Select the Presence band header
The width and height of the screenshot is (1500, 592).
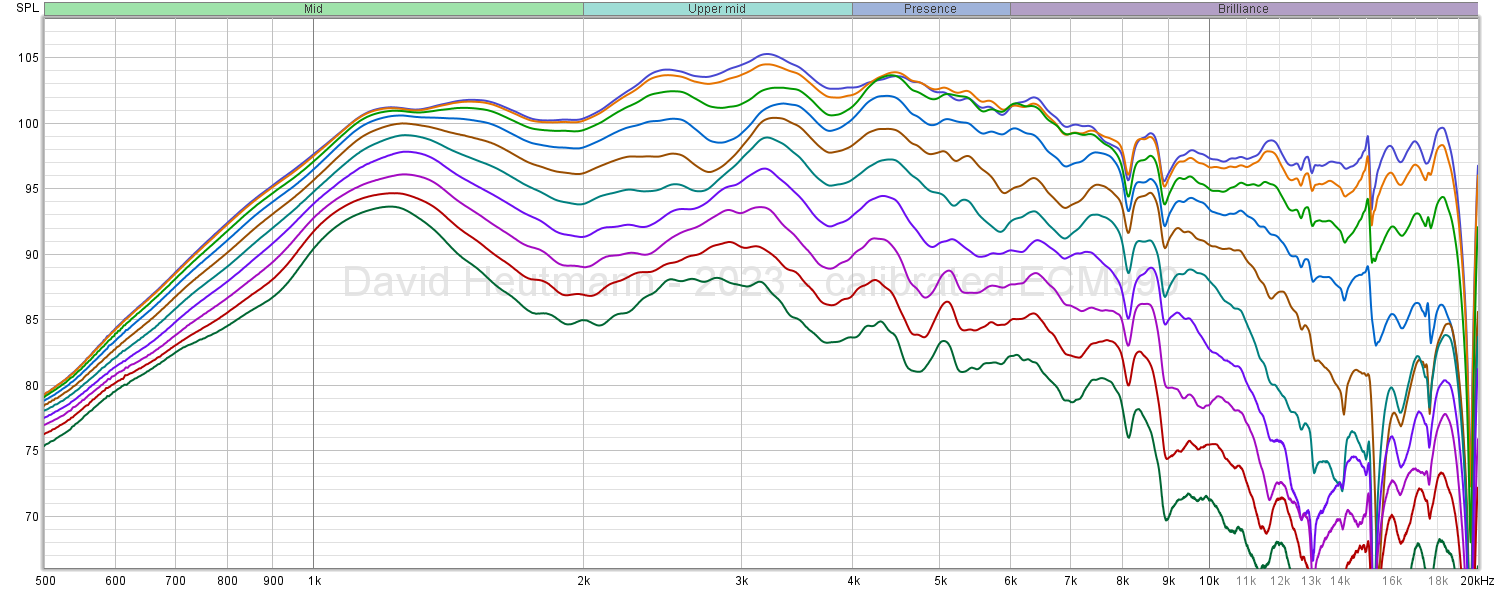pos(930,9)
